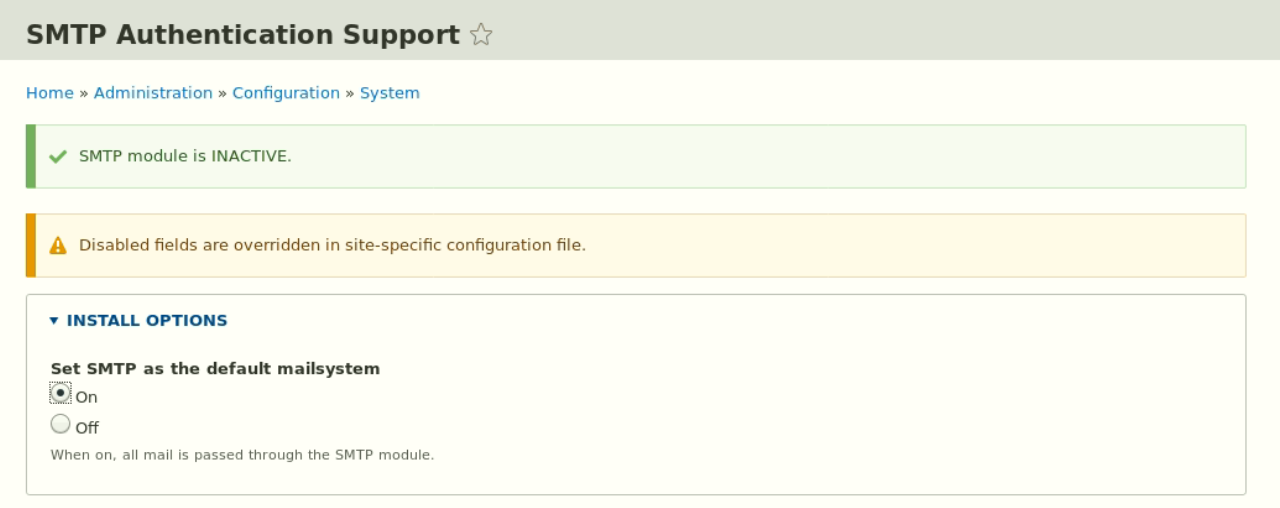The width and height of the screenshot is (1280, 508).
Task: Click the INSTALL OPTIONS fieldset title
Action: point(146,321)
